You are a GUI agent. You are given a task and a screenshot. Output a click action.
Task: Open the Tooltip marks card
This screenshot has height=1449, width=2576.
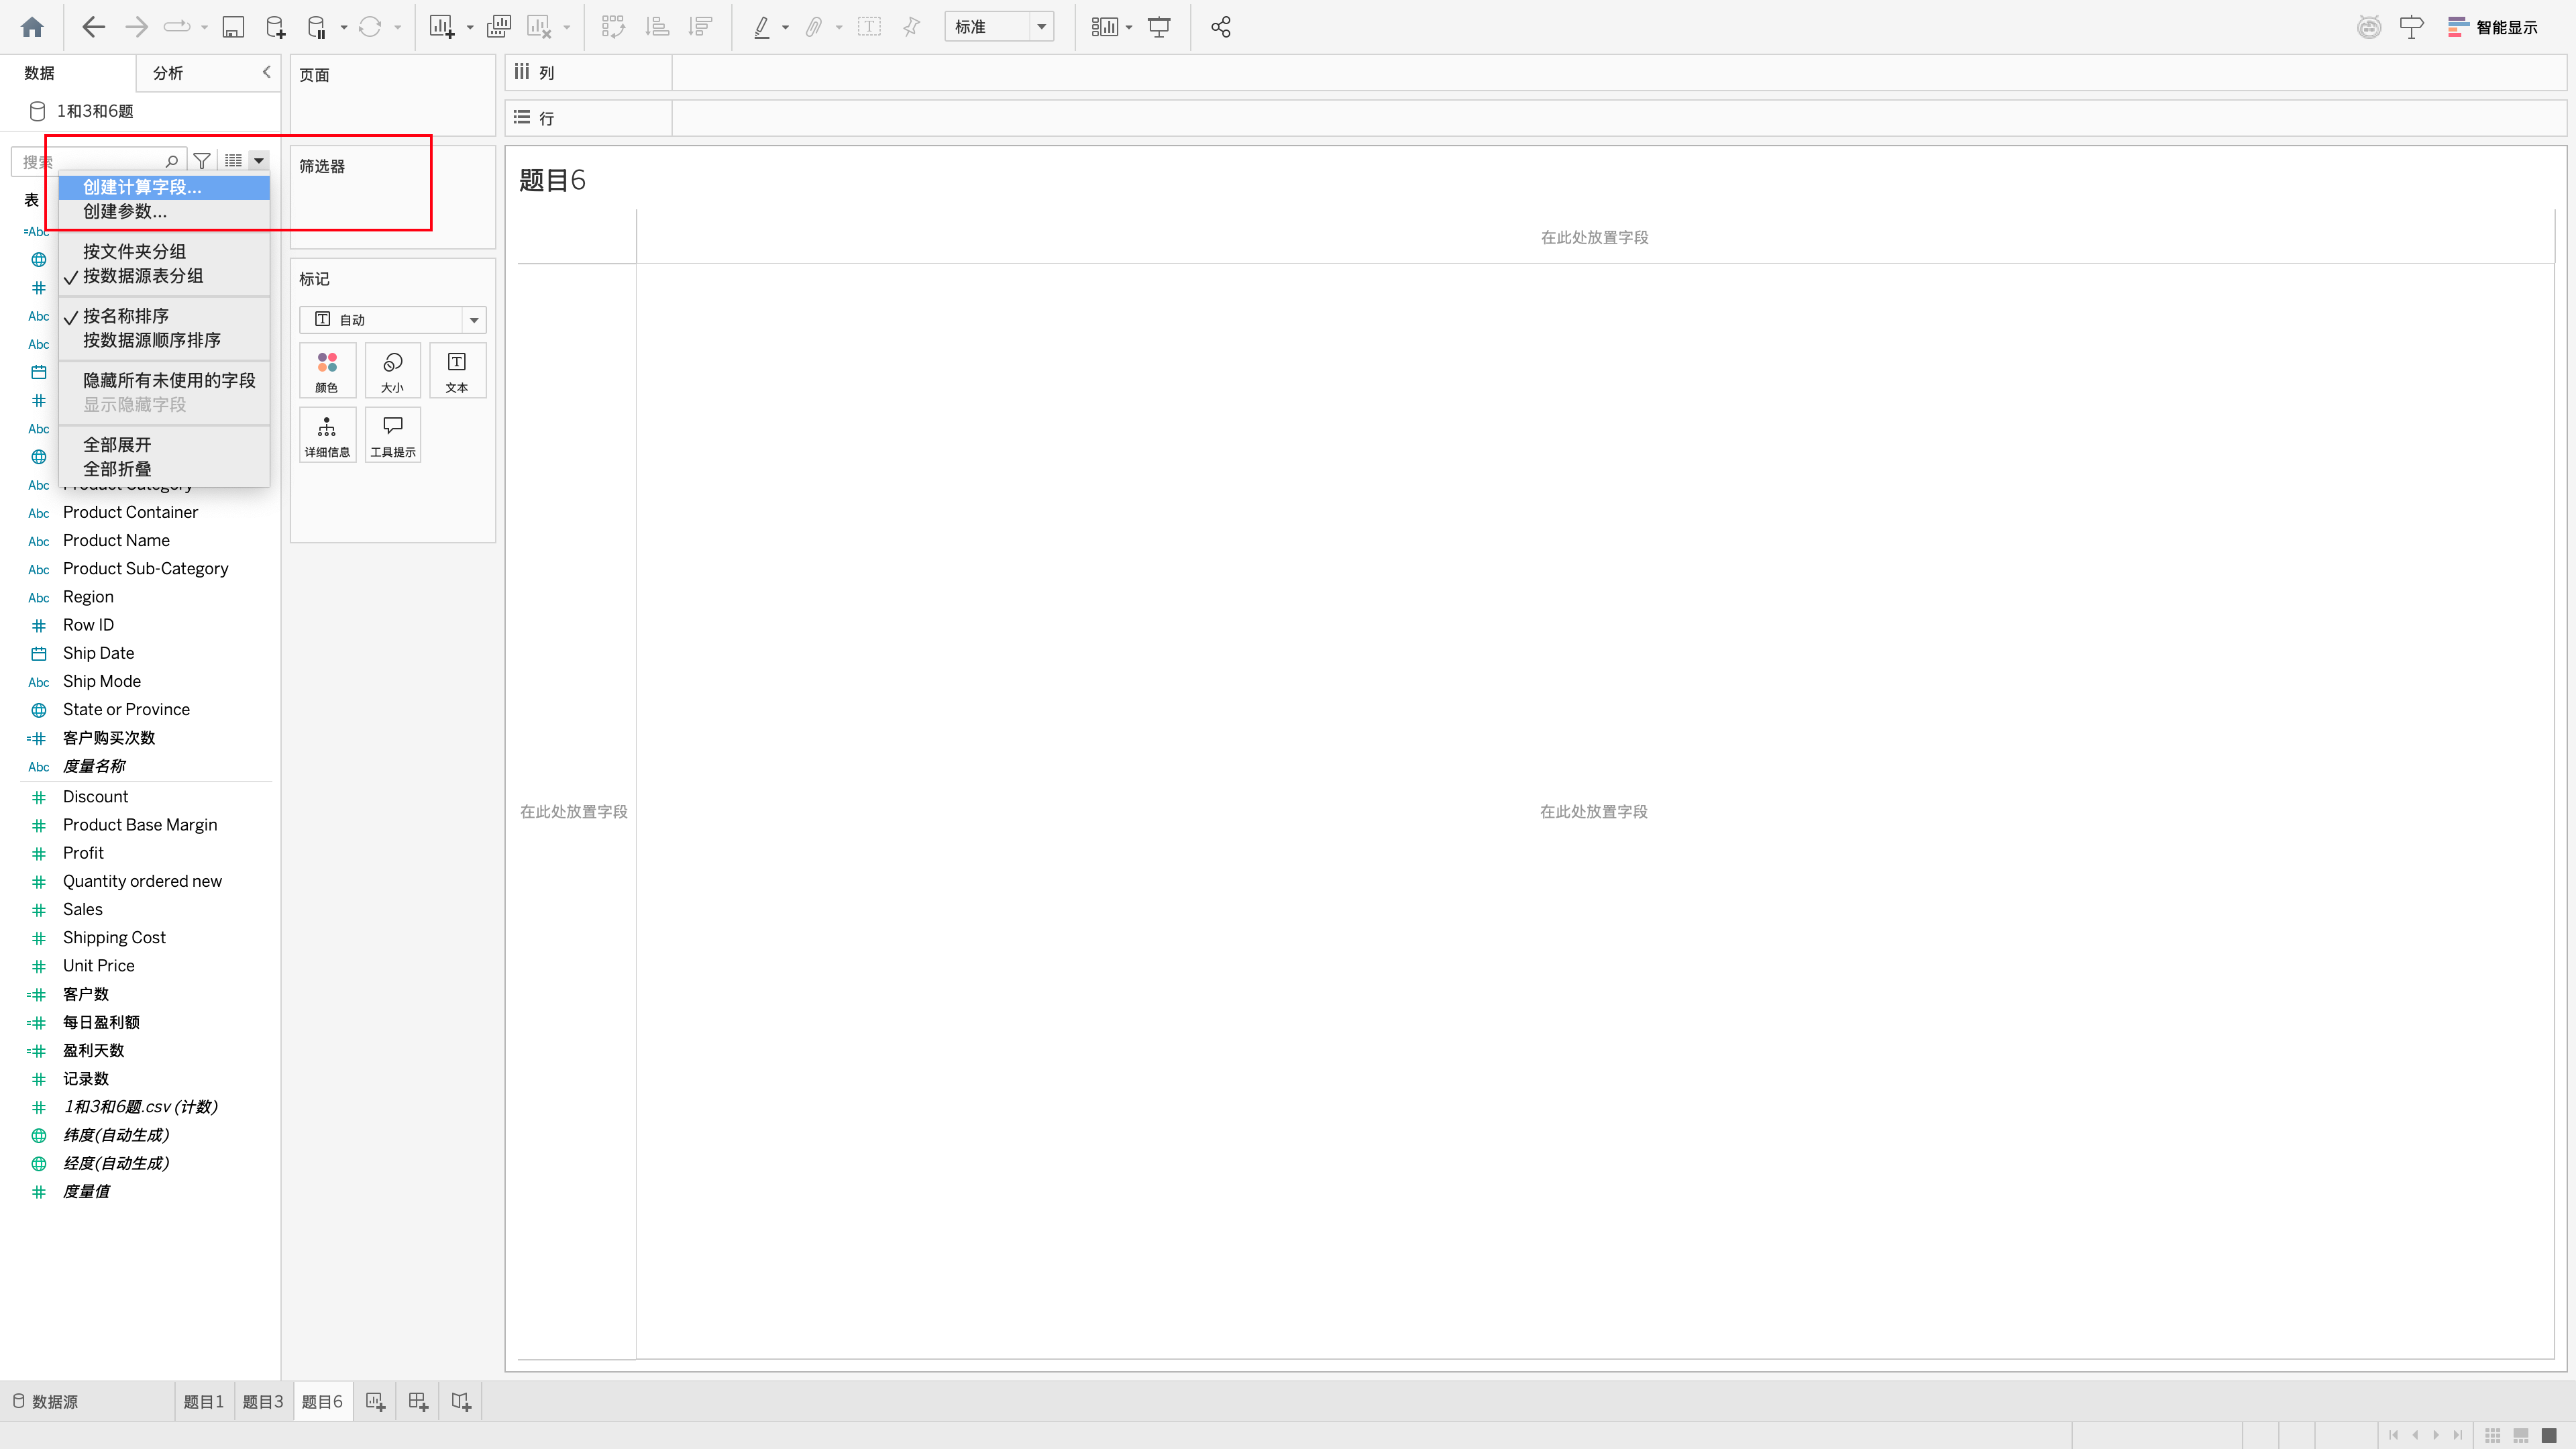pos(392,435)
